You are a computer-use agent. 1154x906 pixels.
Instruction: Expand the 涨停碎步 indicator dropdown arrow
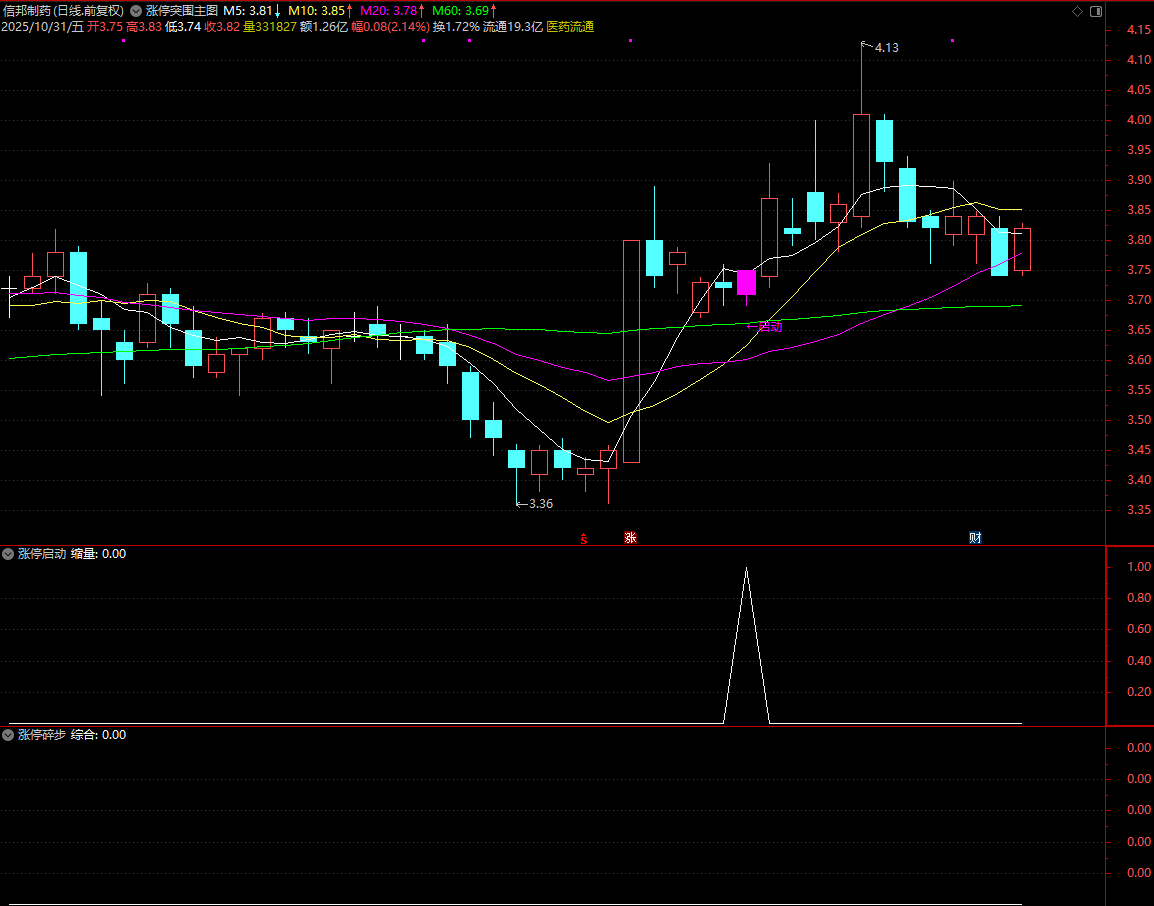(8, 734)
